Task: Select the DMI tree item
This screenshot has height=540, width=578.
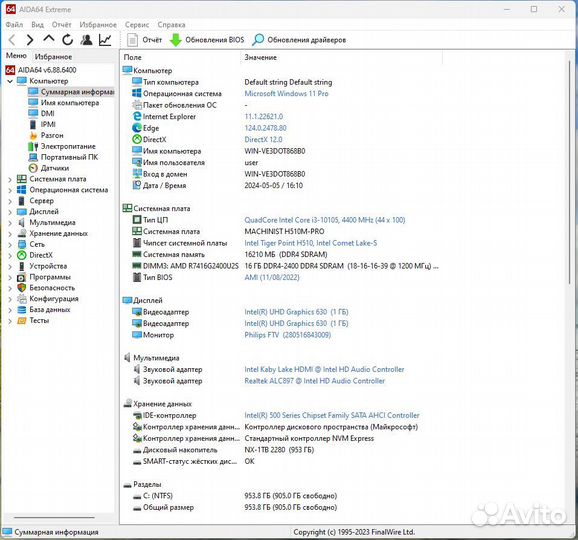Action: (x=41, y=113)
